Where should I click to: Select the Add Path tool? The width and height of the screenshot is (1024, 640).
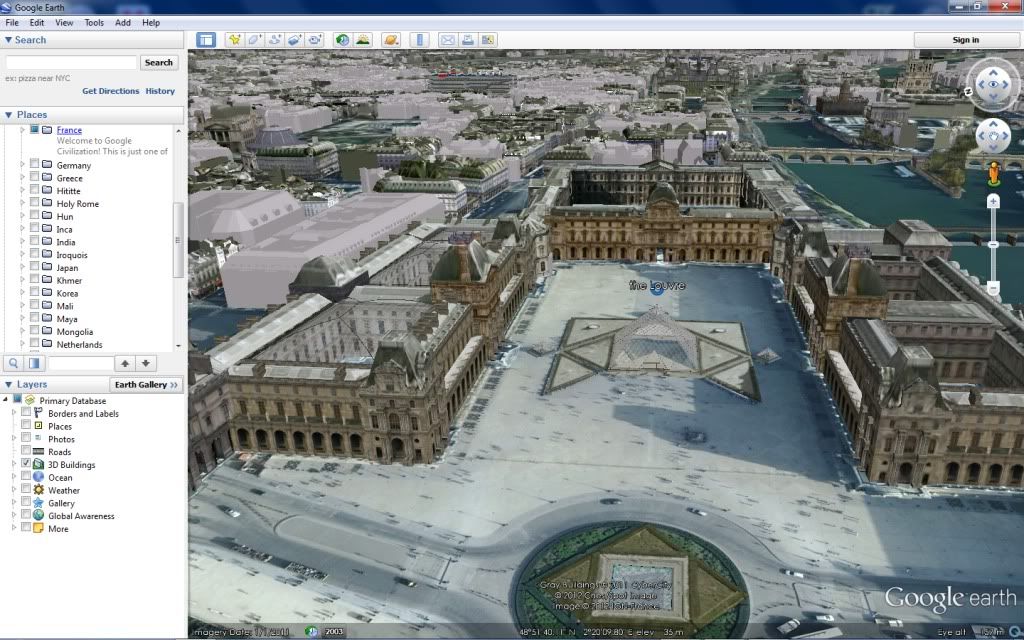tap(275, 40)
